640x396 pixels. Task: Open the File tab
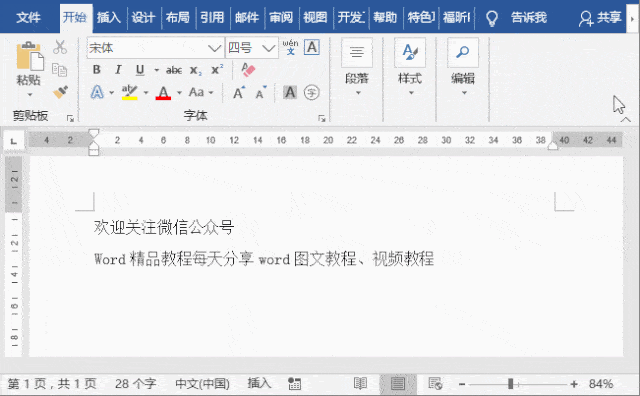click(29, 18)
